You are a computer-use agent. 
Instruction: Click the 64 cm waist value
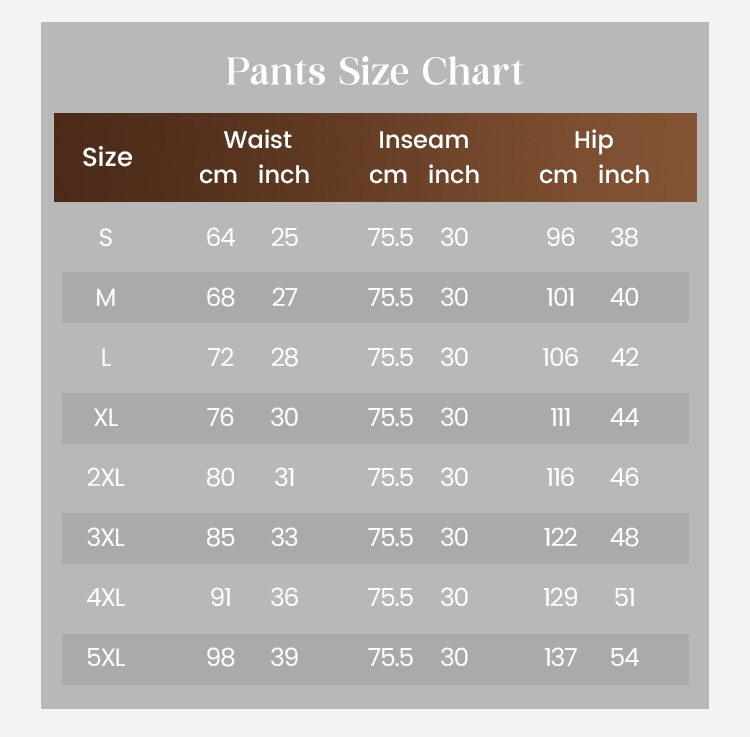[220, 238]
